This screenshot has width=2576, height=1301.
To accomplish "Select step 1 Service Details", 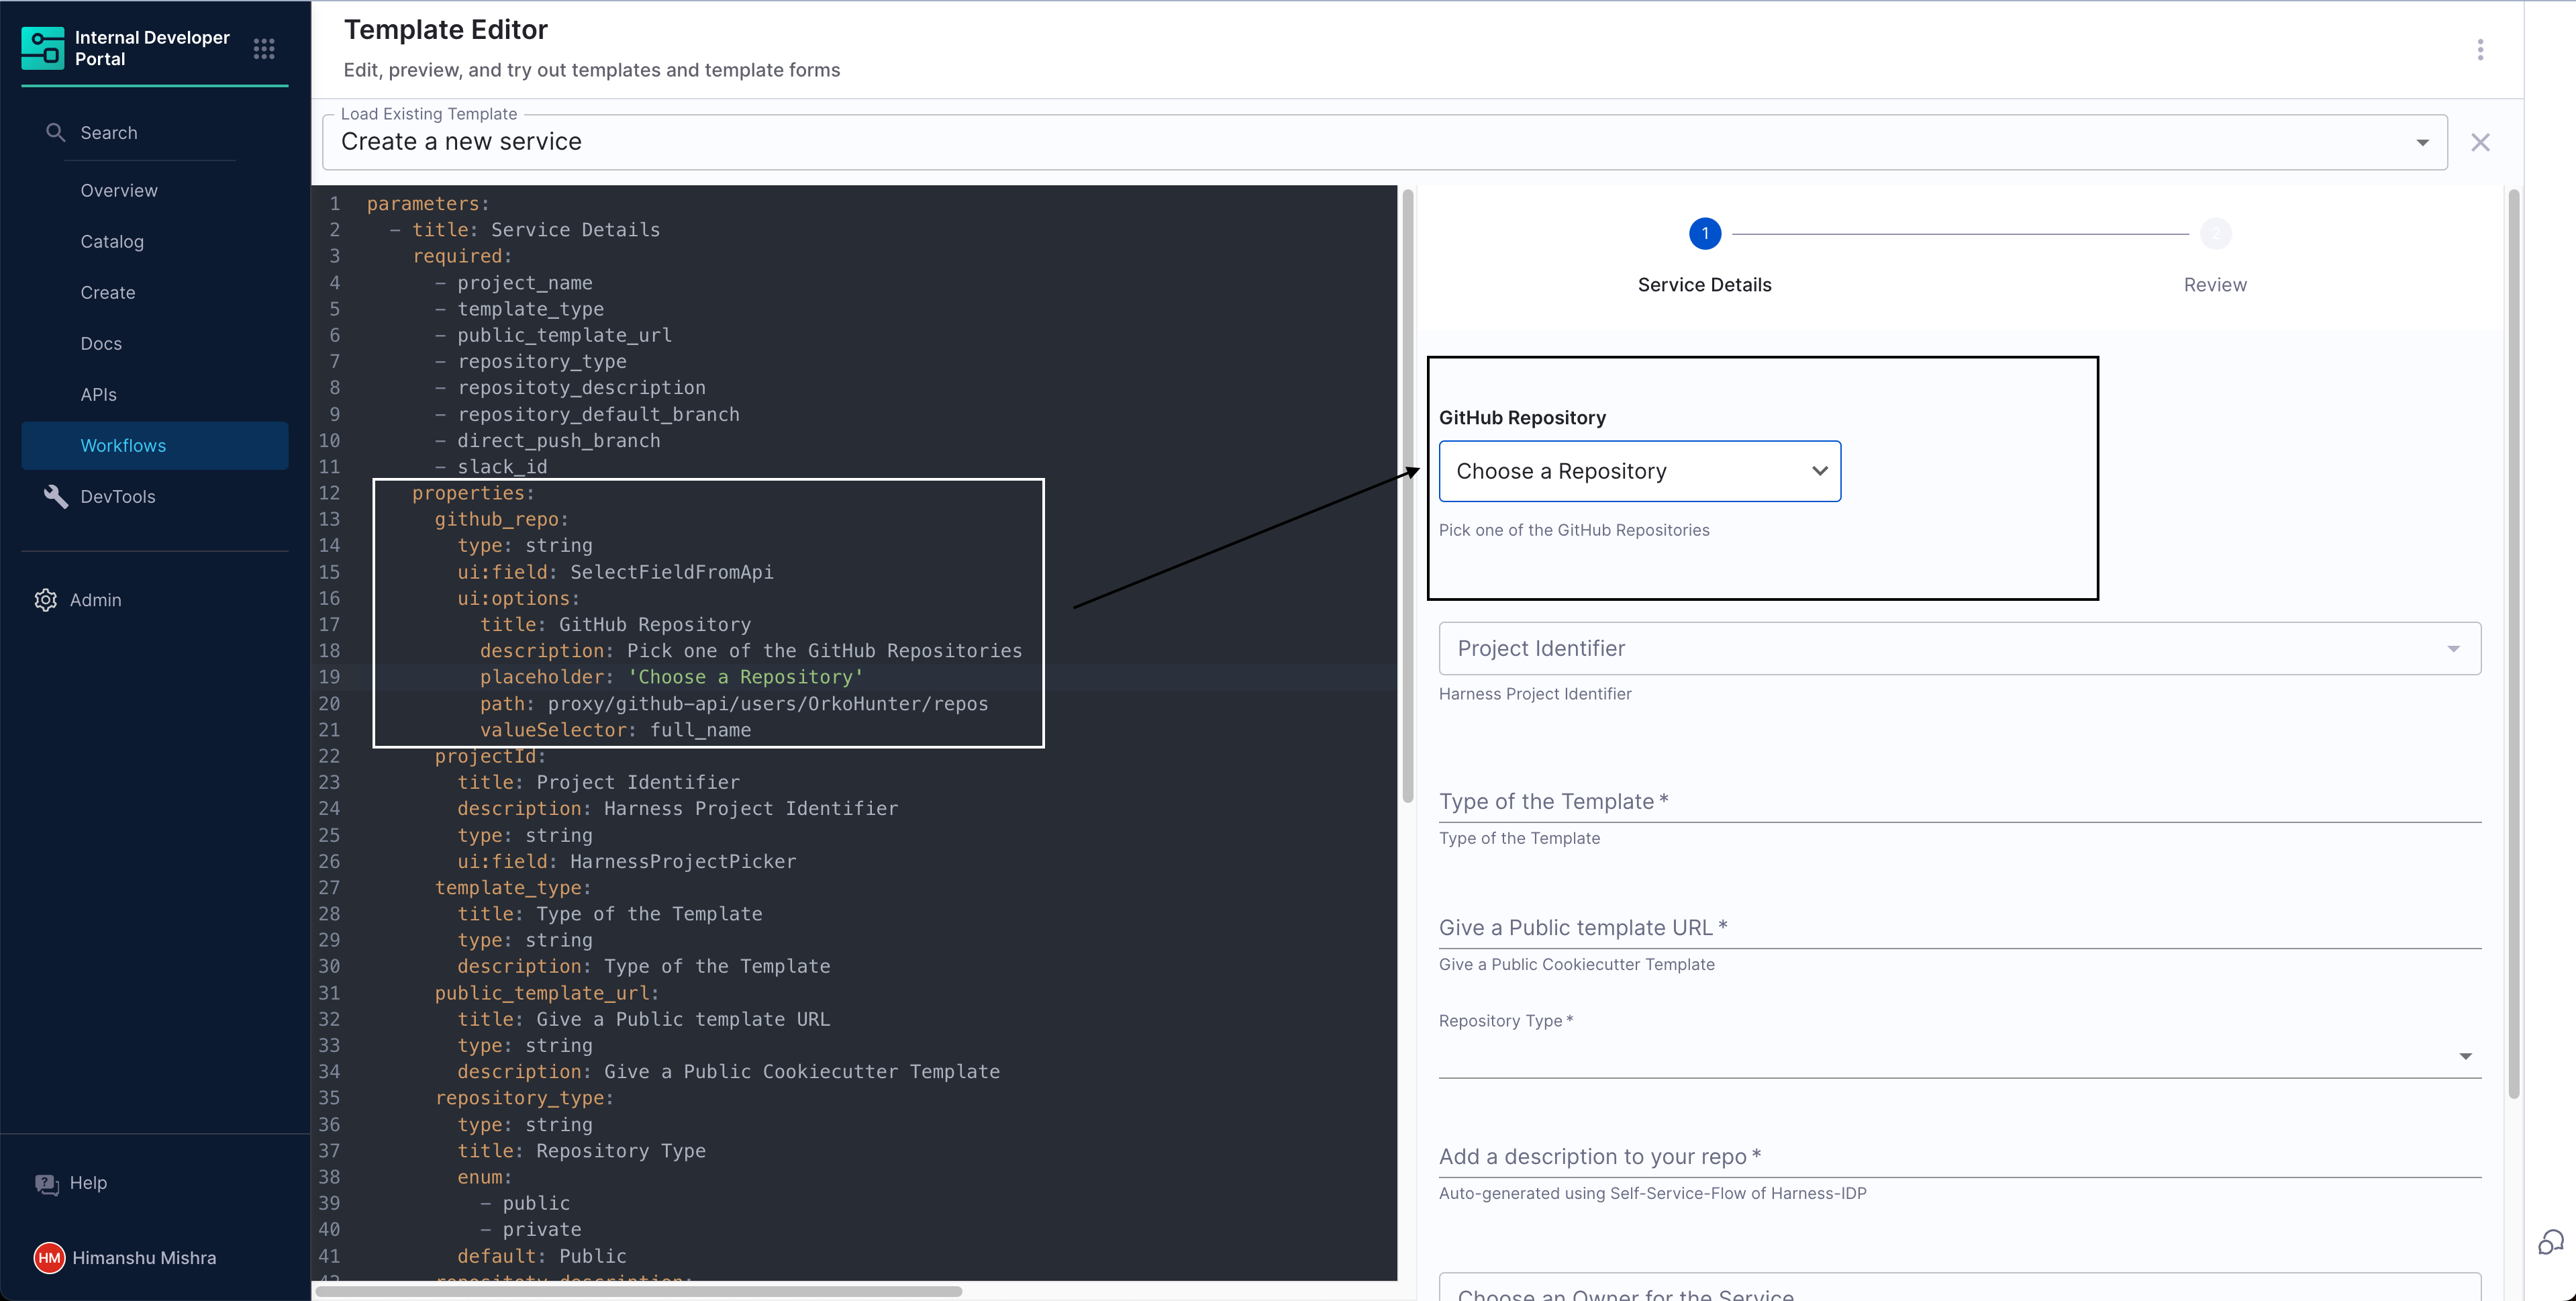I will [x=1705, y=234].
